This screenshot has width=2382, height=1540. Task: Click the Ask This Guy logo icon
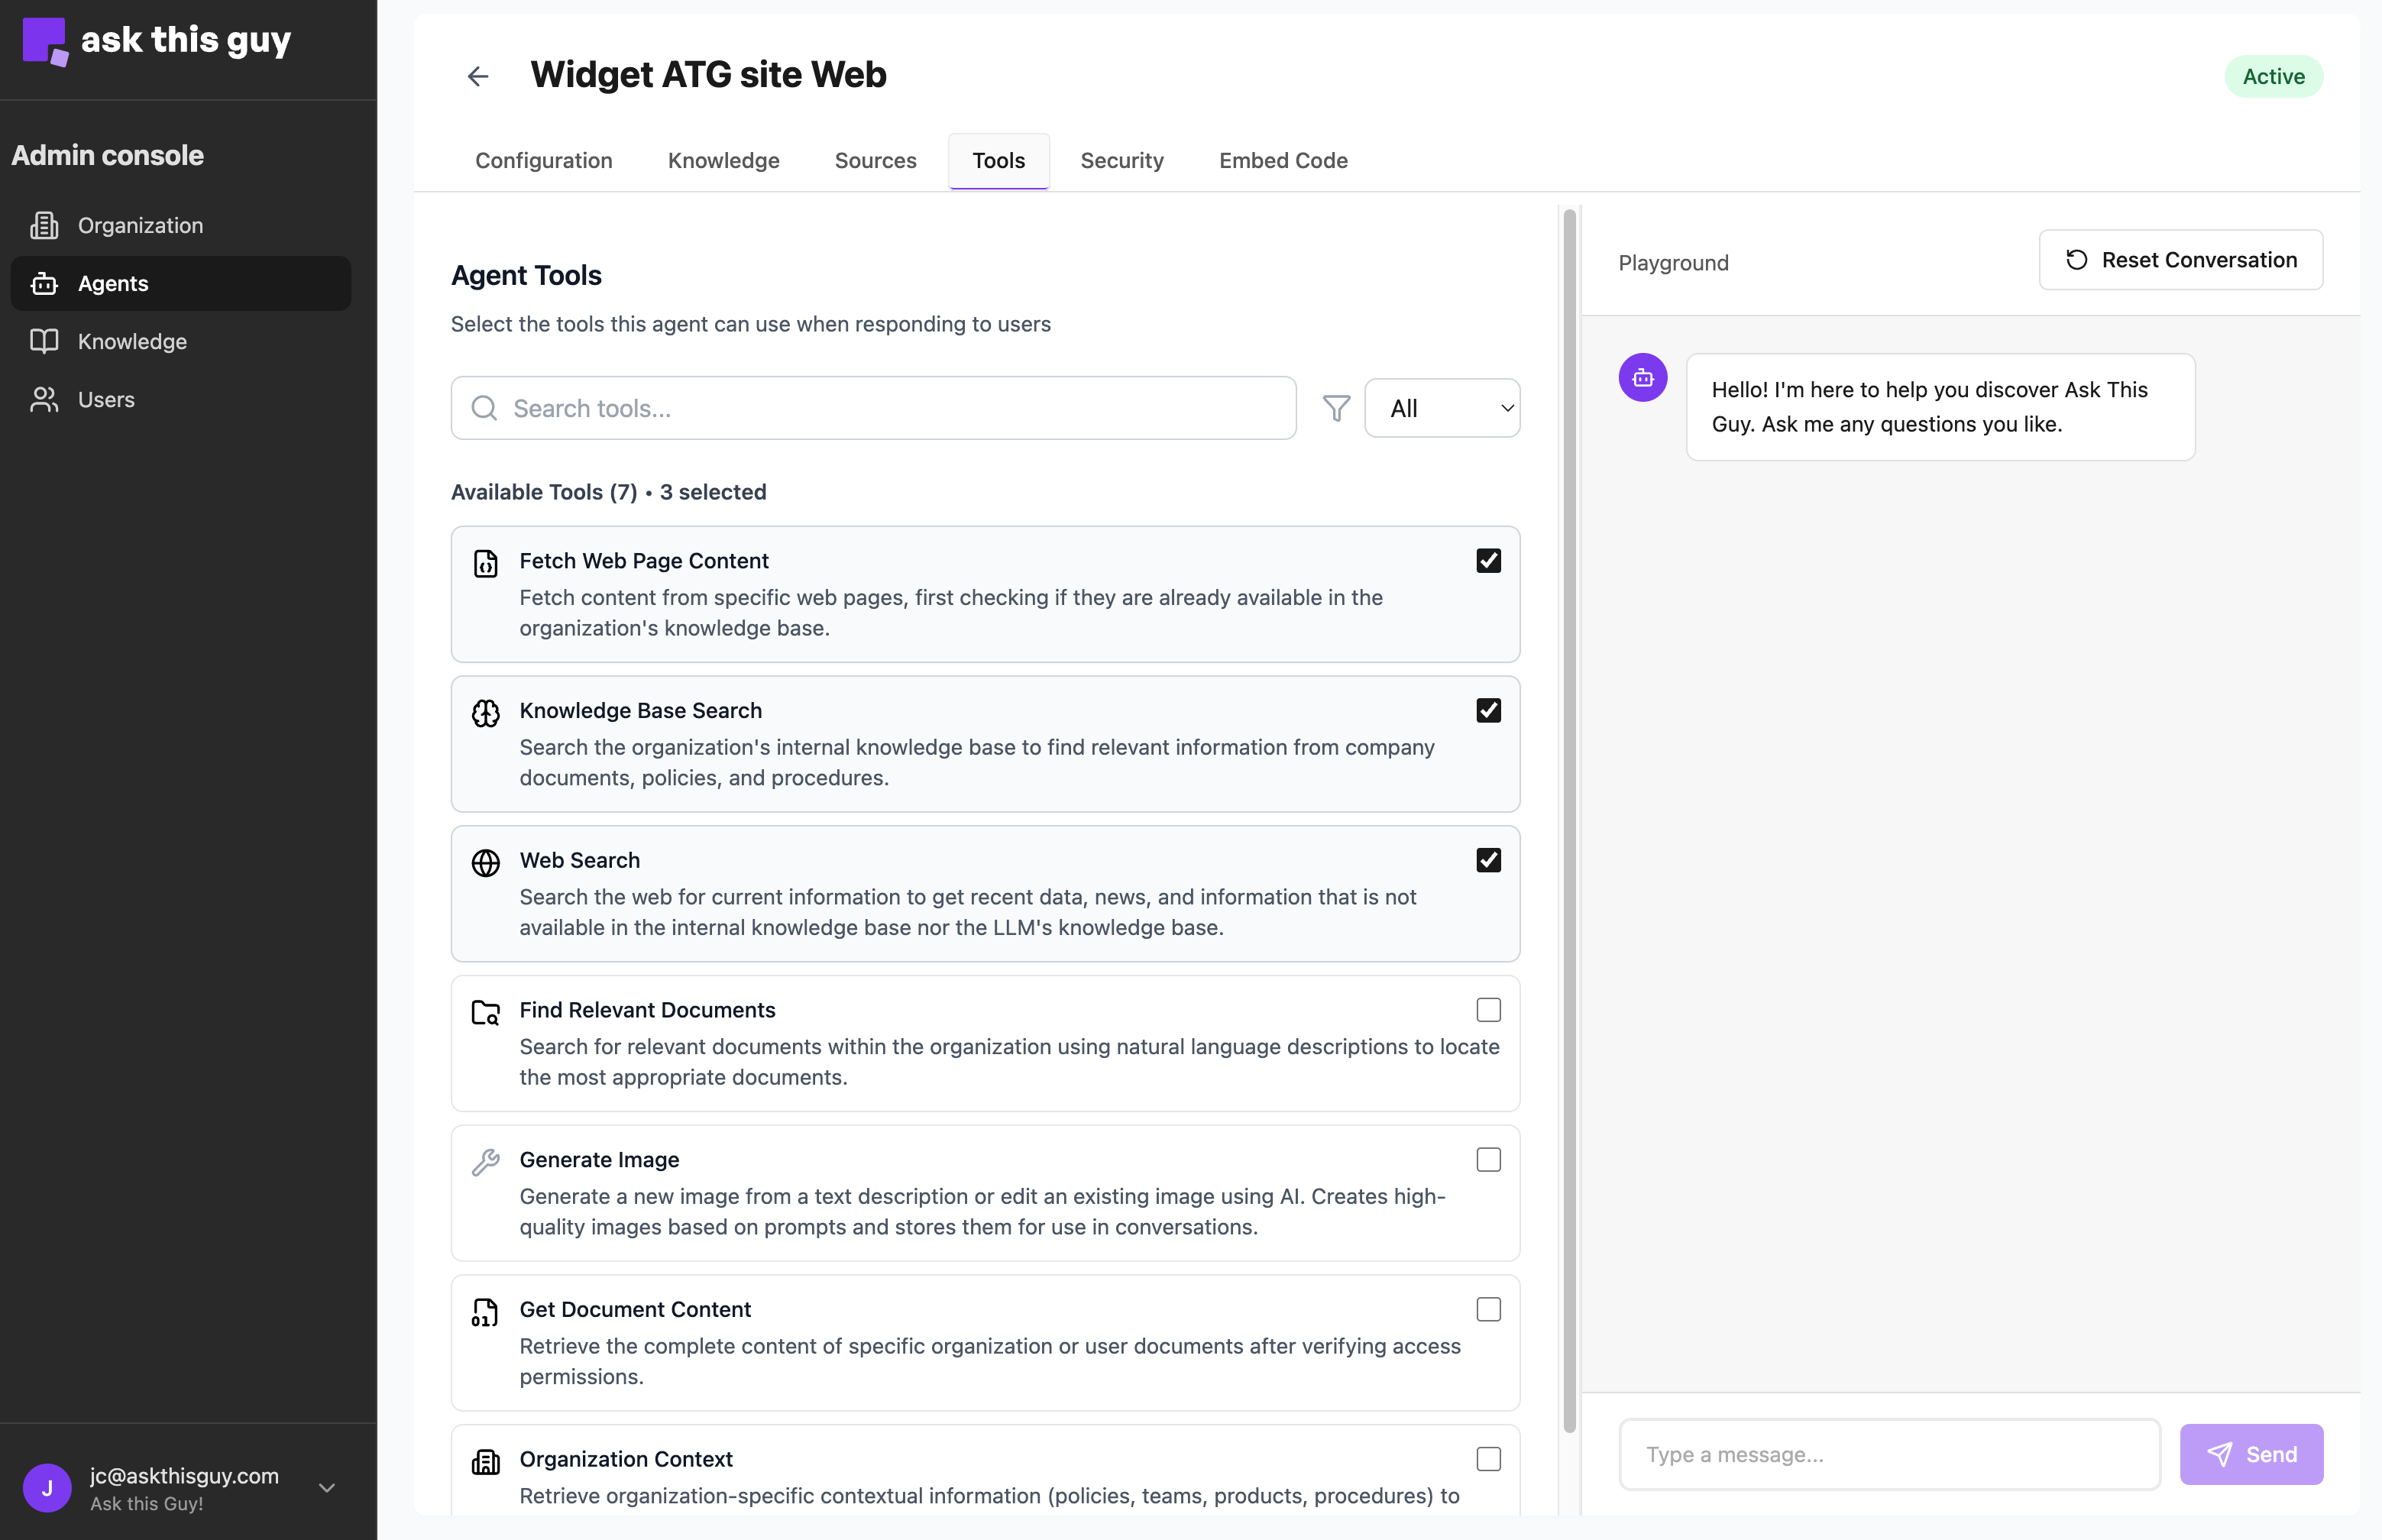[46, 41]
